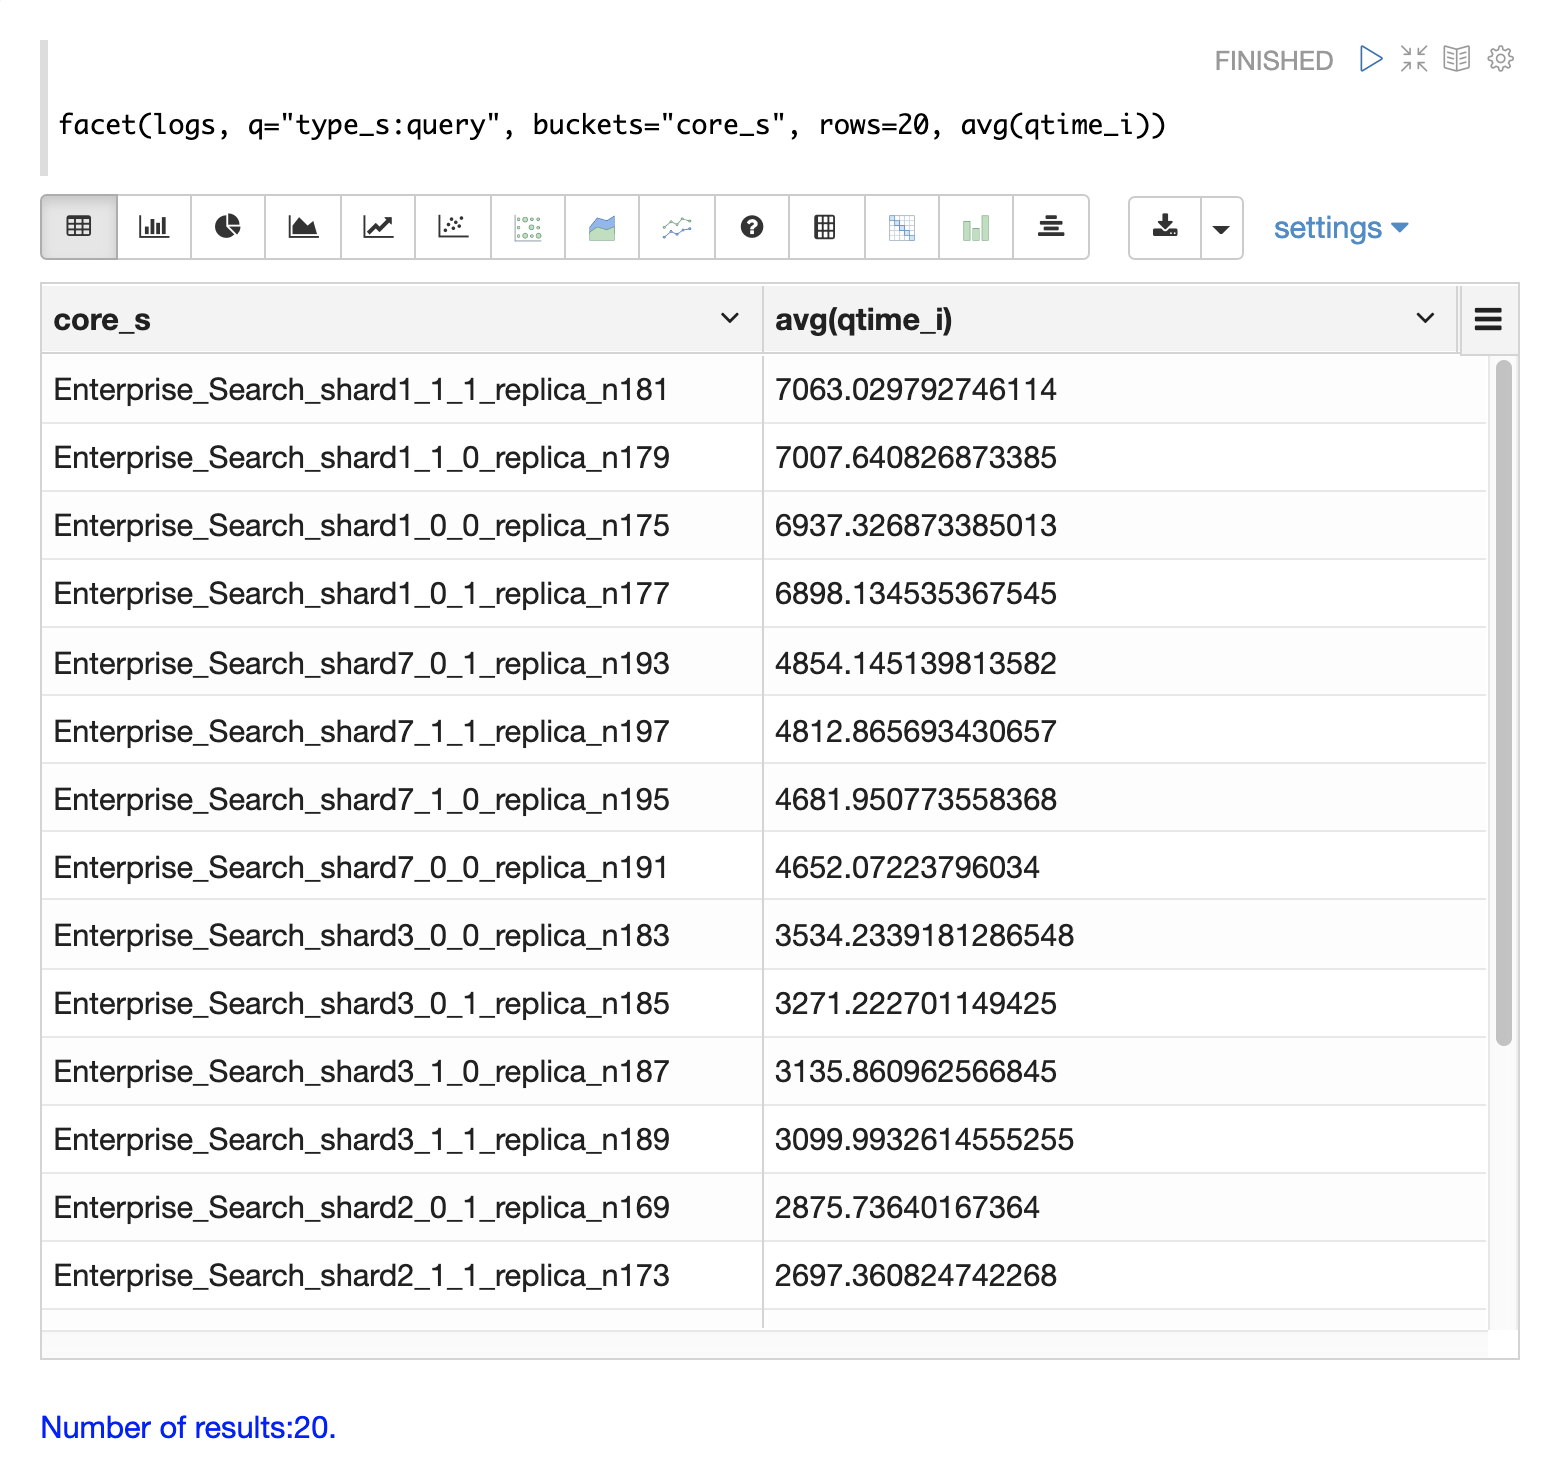Viewport: 1558px width, 1474px height.
Task: Open core_s column menu chevron
Action: tap(730, 319)
